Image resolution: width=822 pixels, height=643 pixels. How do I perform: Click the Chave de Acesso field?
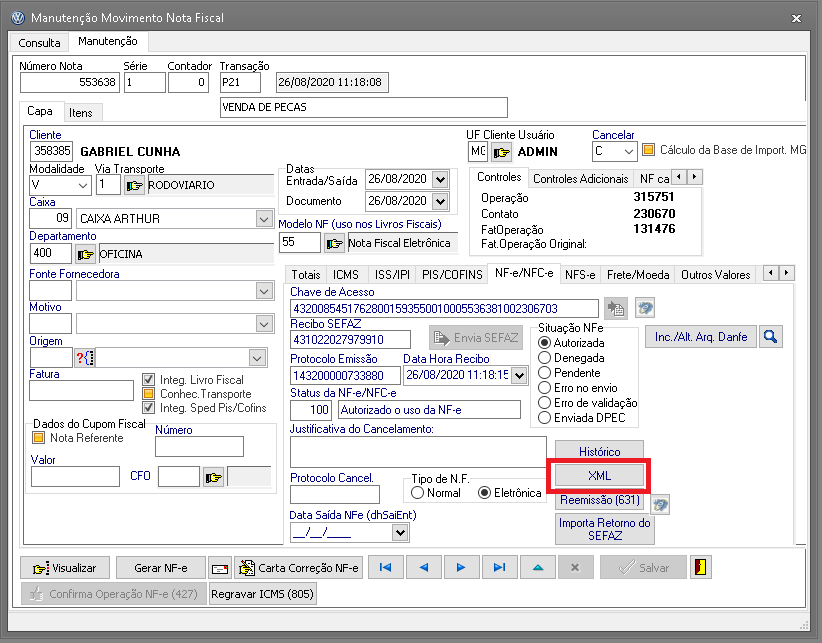(x=443, y=308)
